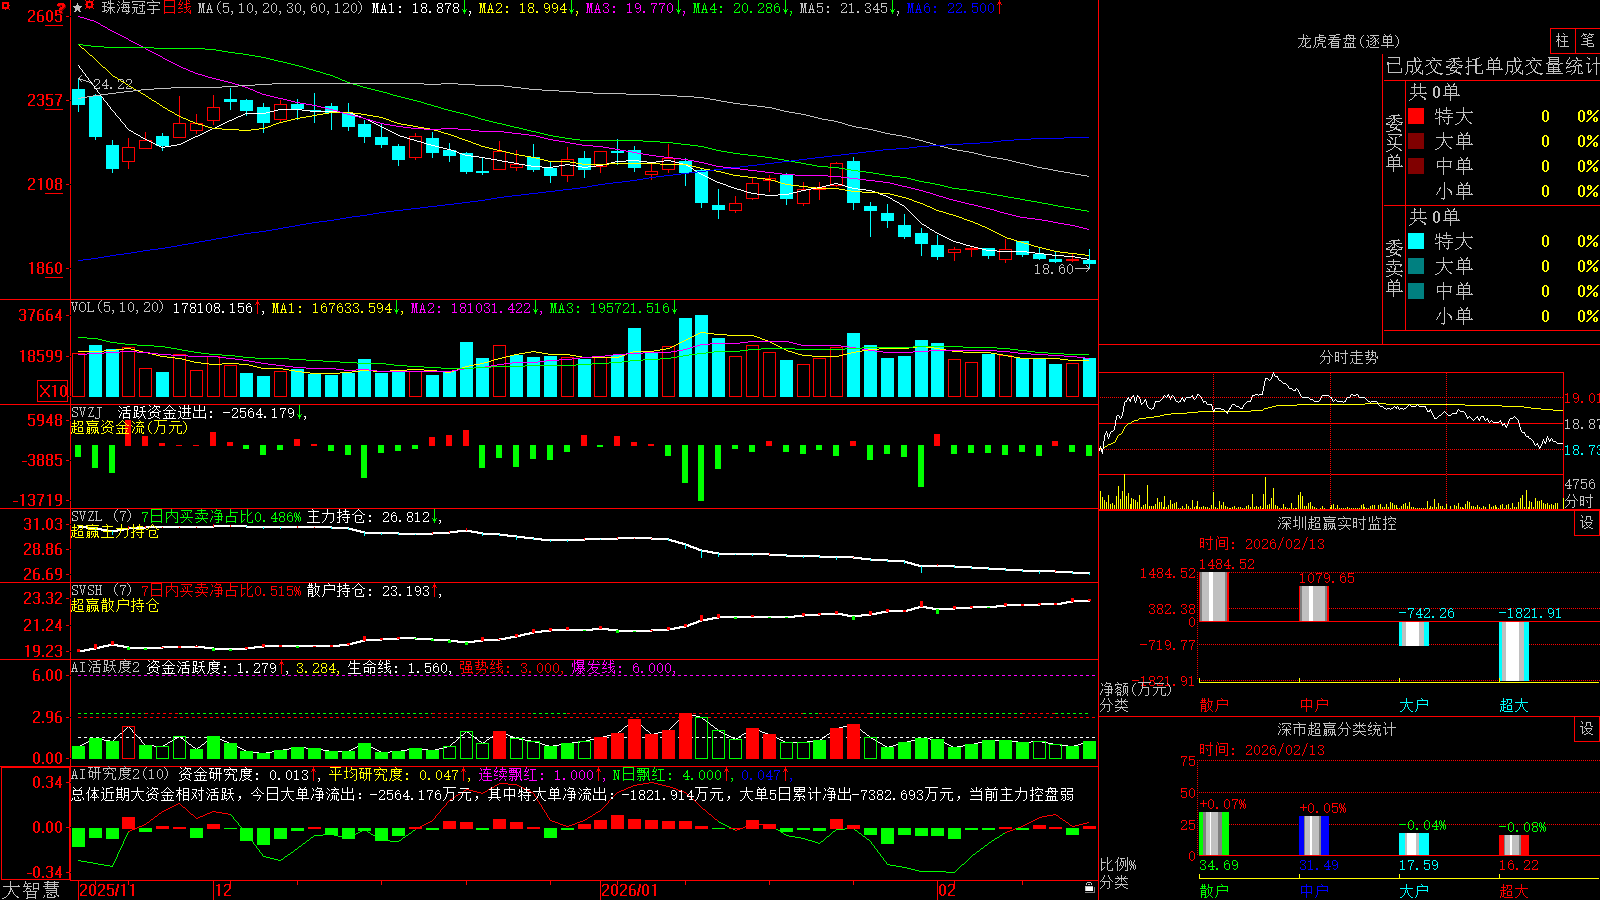Jump to the 2026/01 timeline marker
This screenshot has width=1600, height=900.
pos(630,890)
